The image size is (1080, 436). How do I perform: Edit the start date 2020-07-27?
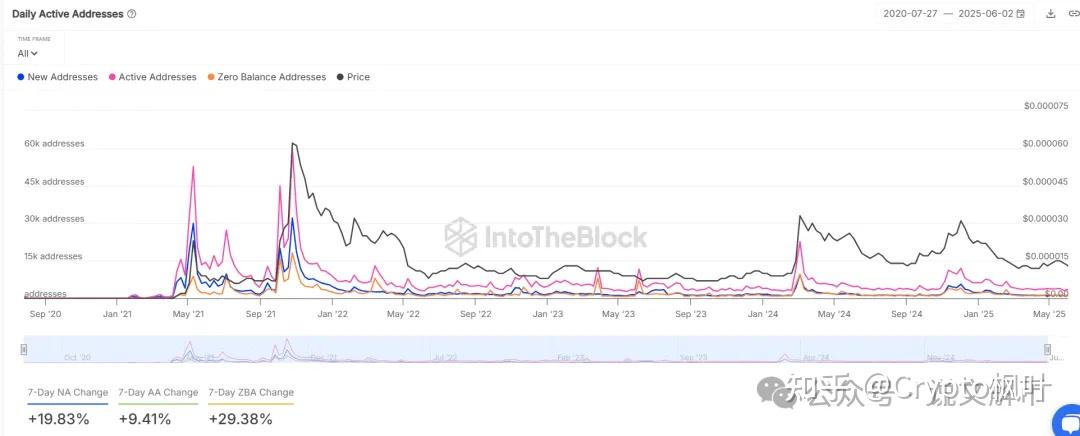click(910, 14)
